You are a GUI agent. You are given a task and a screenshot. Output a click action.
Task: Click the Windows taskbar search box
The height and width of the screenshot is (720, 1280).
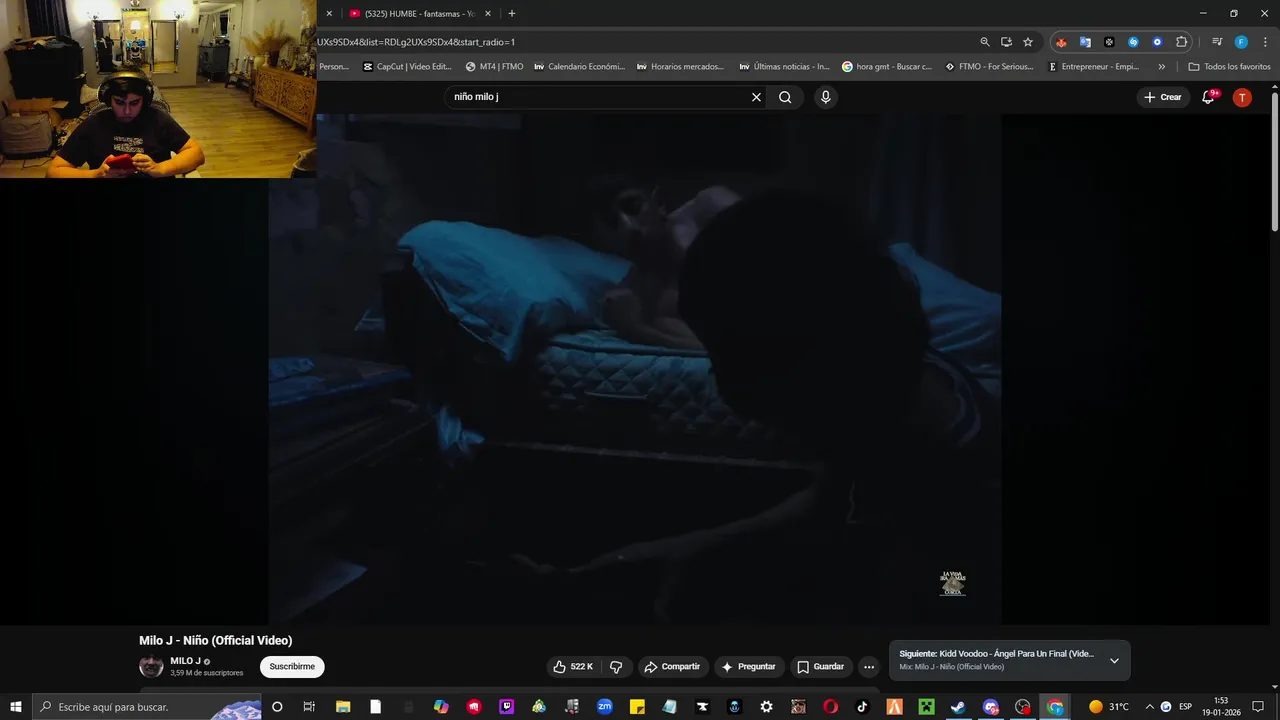pos(148,707)
